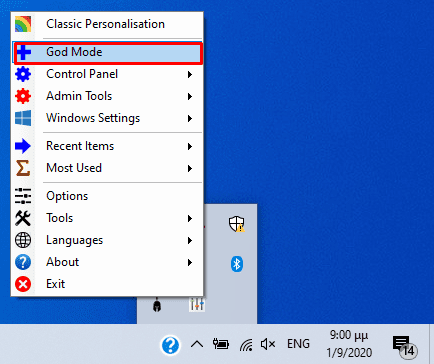This screenshot has width=434, height=364.
Task: Click the red X Exit icon
Action: pyautogui.click(x=23, y=284)
